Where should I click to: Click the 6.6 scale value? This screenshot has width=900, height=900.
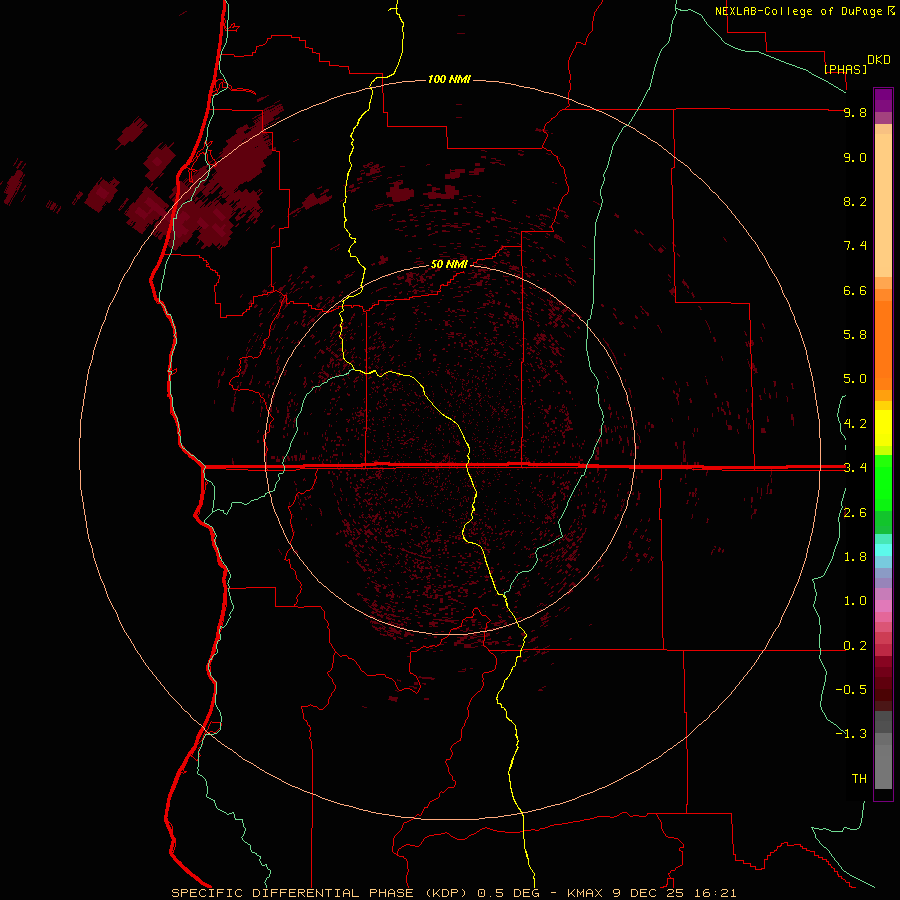click(x=855, y=290)
